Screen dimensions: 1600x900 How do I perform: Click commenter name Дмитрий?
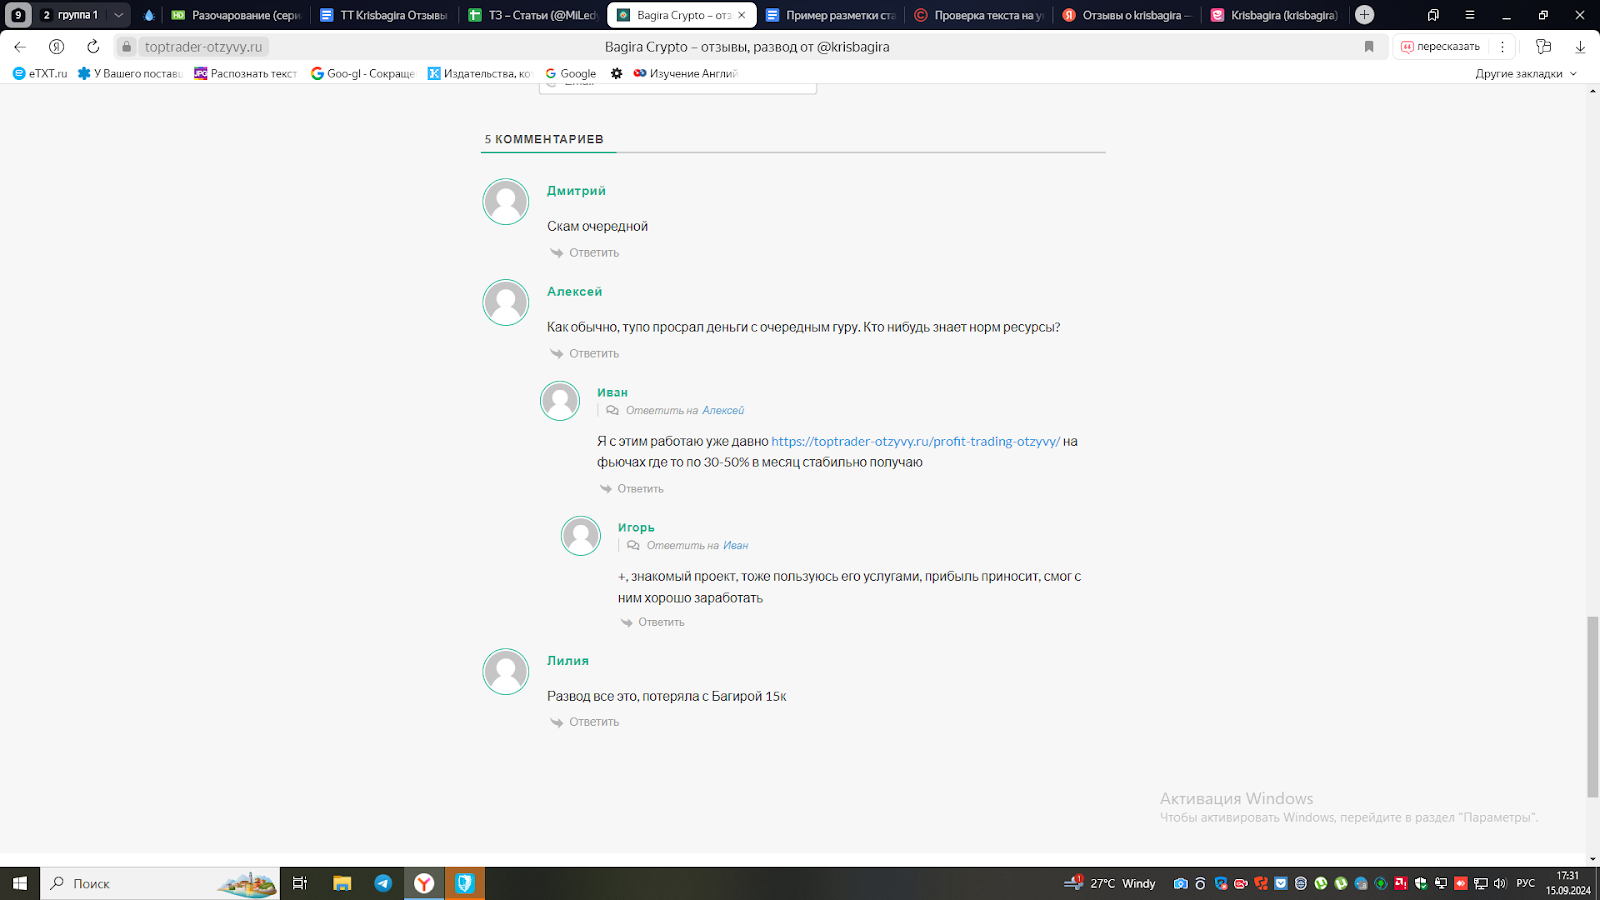click(x=576, y=191)
